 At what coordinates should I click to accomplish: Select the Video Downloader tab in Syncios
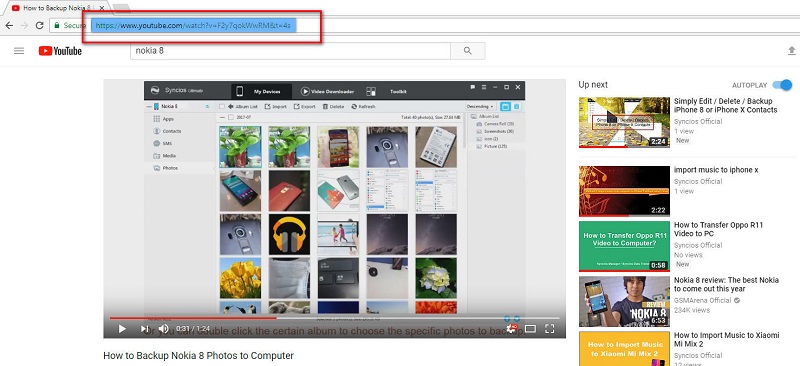(x=327, y=91)
